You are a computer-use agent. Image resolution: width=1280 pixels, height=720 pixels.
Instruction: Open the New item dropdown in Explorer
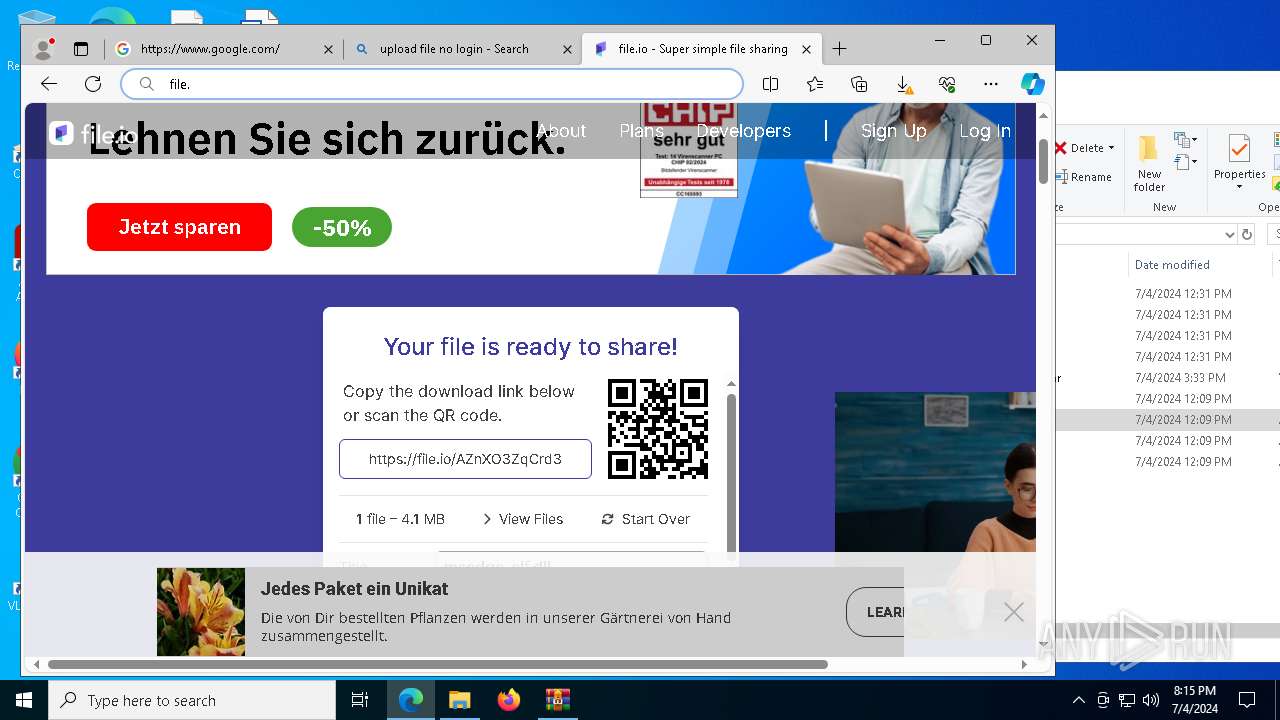(x=1186, y=141)
